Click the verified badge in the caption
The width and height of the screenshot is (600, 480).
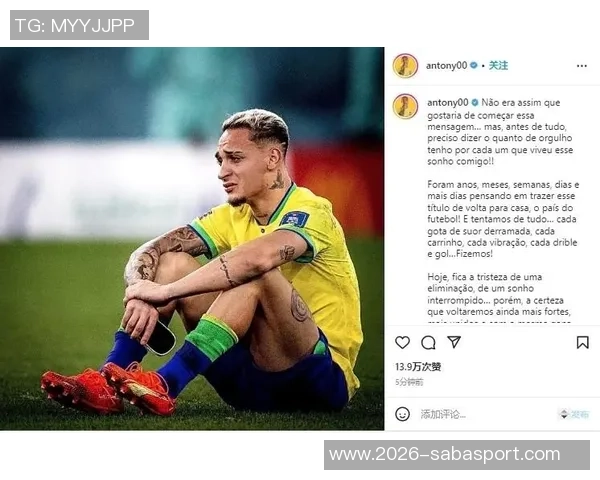pos(475,103)
